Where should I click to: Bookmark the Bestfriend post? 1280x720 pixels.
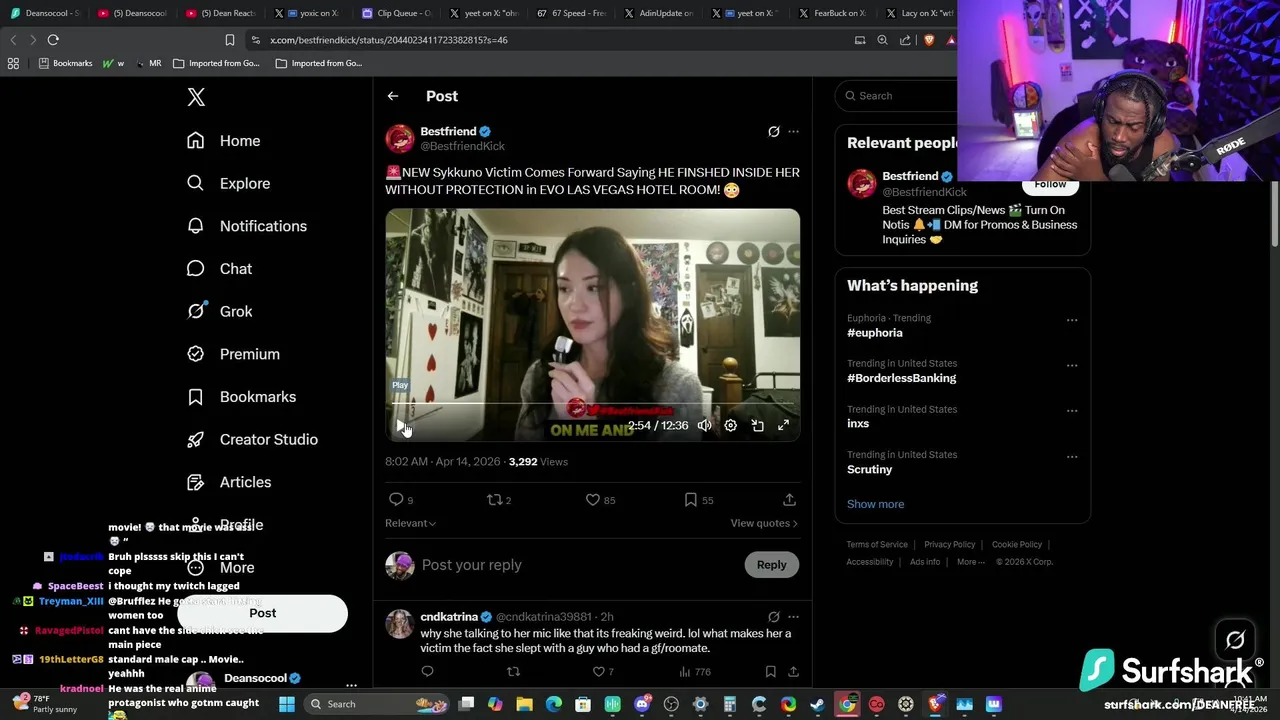[x=690, y=499]
